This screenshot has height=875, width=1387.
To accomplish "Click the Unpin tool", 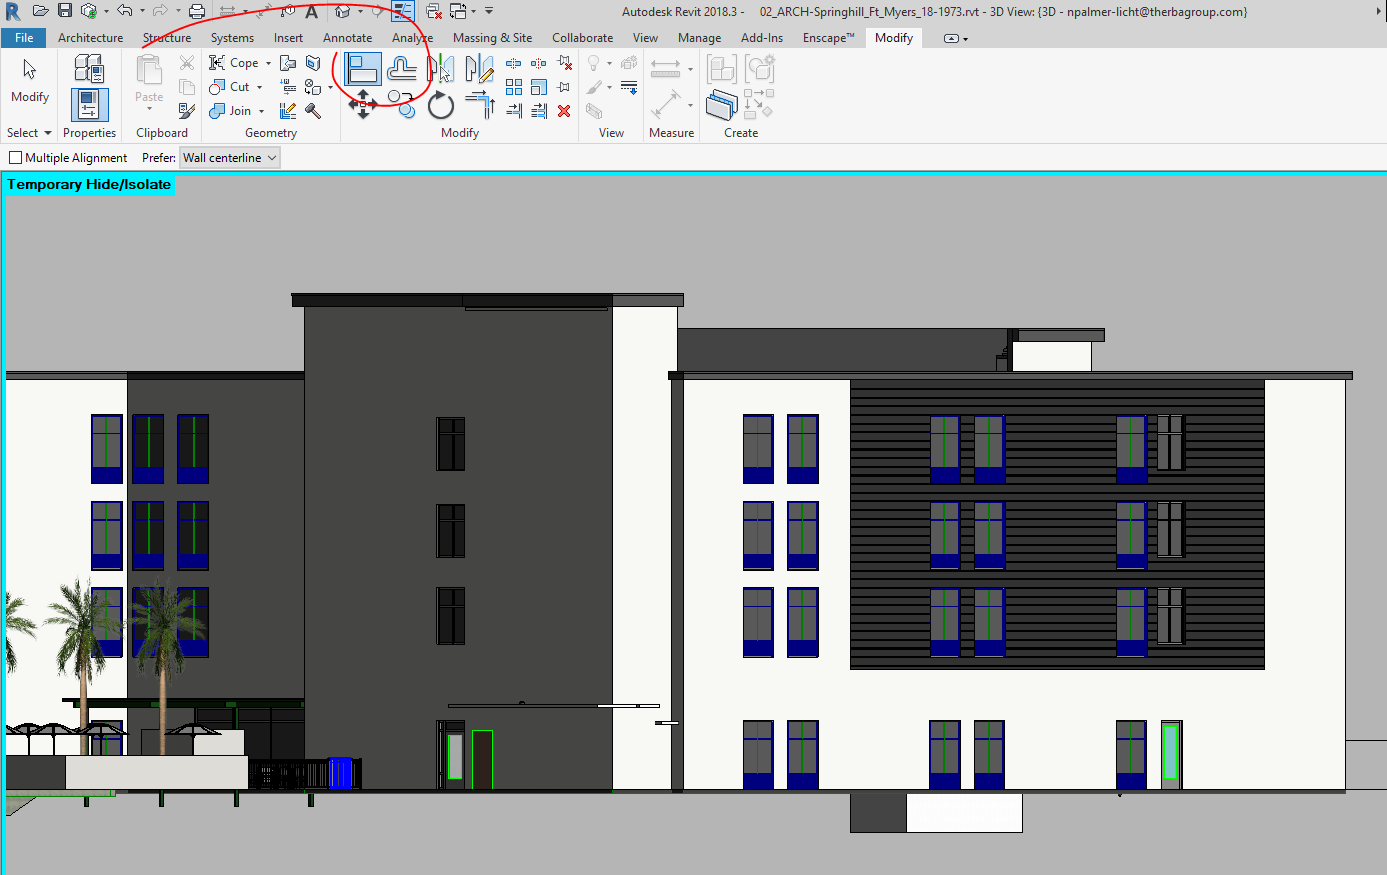I will (565, 63).
